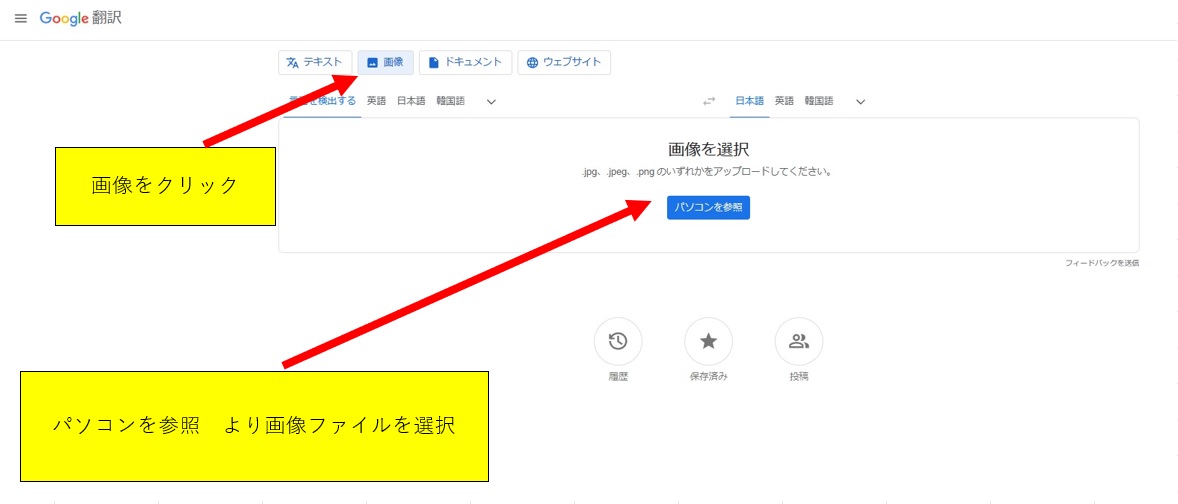
Task: Open the ウェブサイト translation tab
Action: tap(564, 63)
